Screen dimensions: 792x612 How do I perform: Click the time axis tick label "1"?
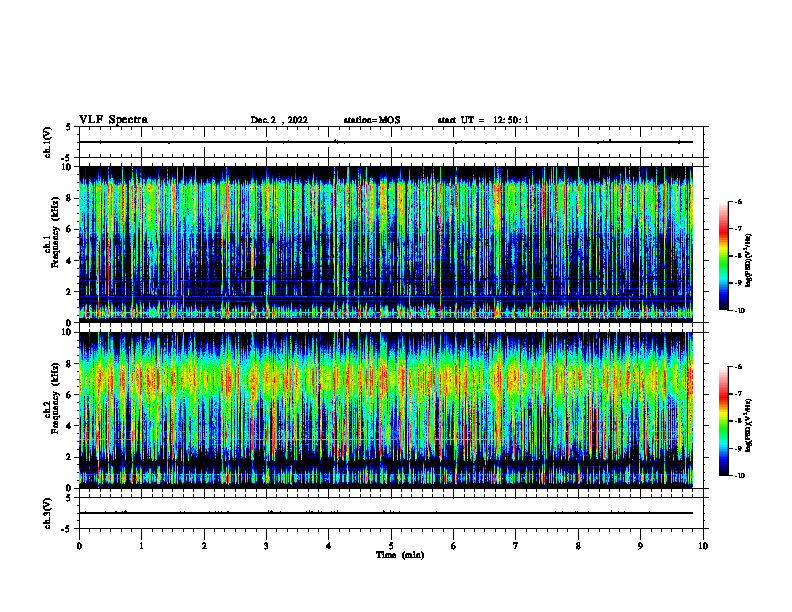pyautogui.click(x=141, y=546)
